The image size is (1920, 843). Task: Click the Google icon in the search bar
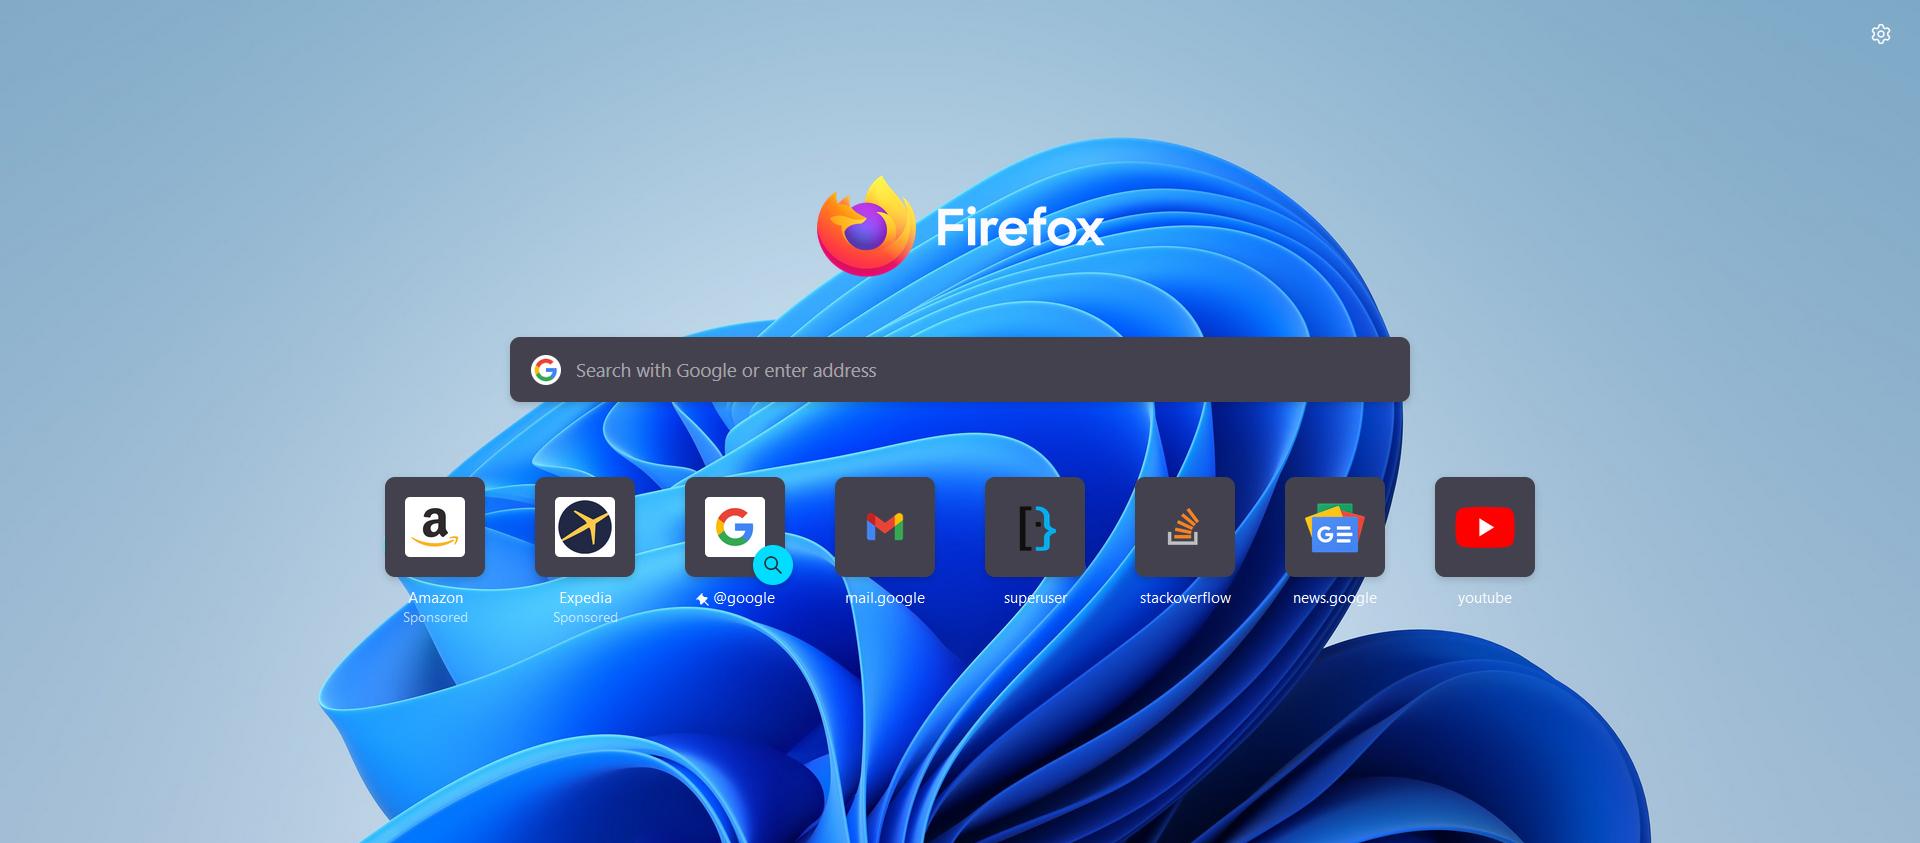(x=546, y=370)
